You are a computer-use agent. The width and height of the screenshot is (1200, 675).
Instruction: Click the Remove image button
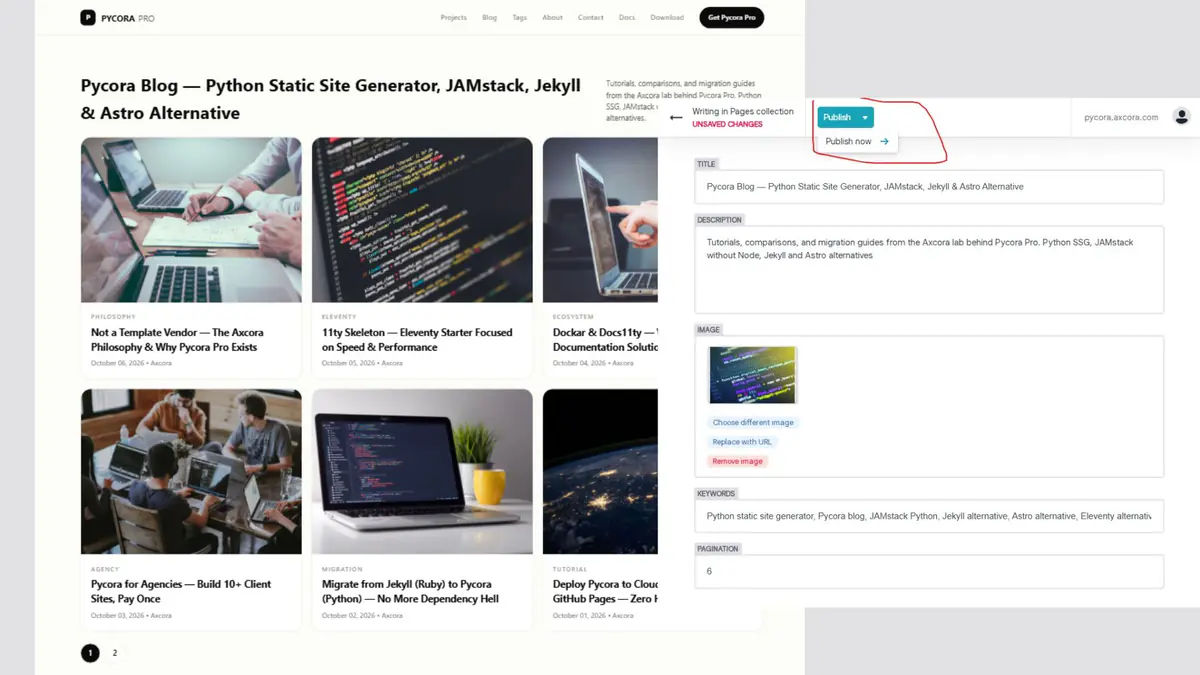738,461
